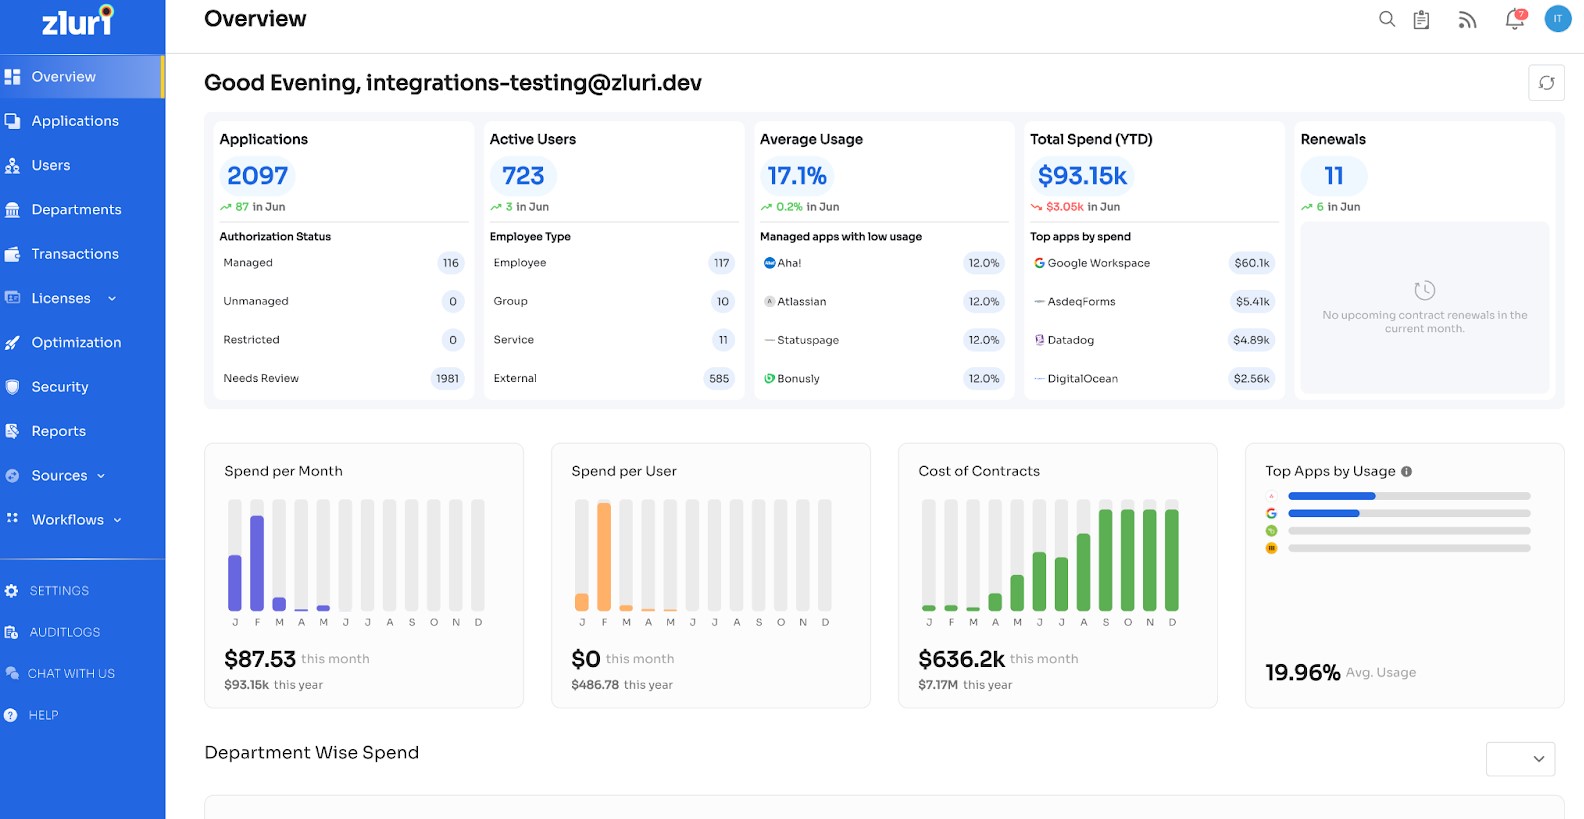
Task: Navigate to Departments in sidebar
Action: (76, 210)
